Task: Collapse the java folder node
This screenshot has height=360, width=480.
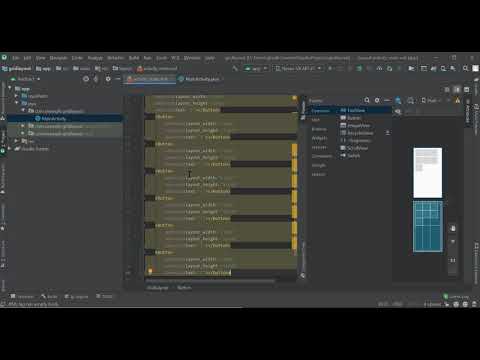Action: [x=16, y=103]
